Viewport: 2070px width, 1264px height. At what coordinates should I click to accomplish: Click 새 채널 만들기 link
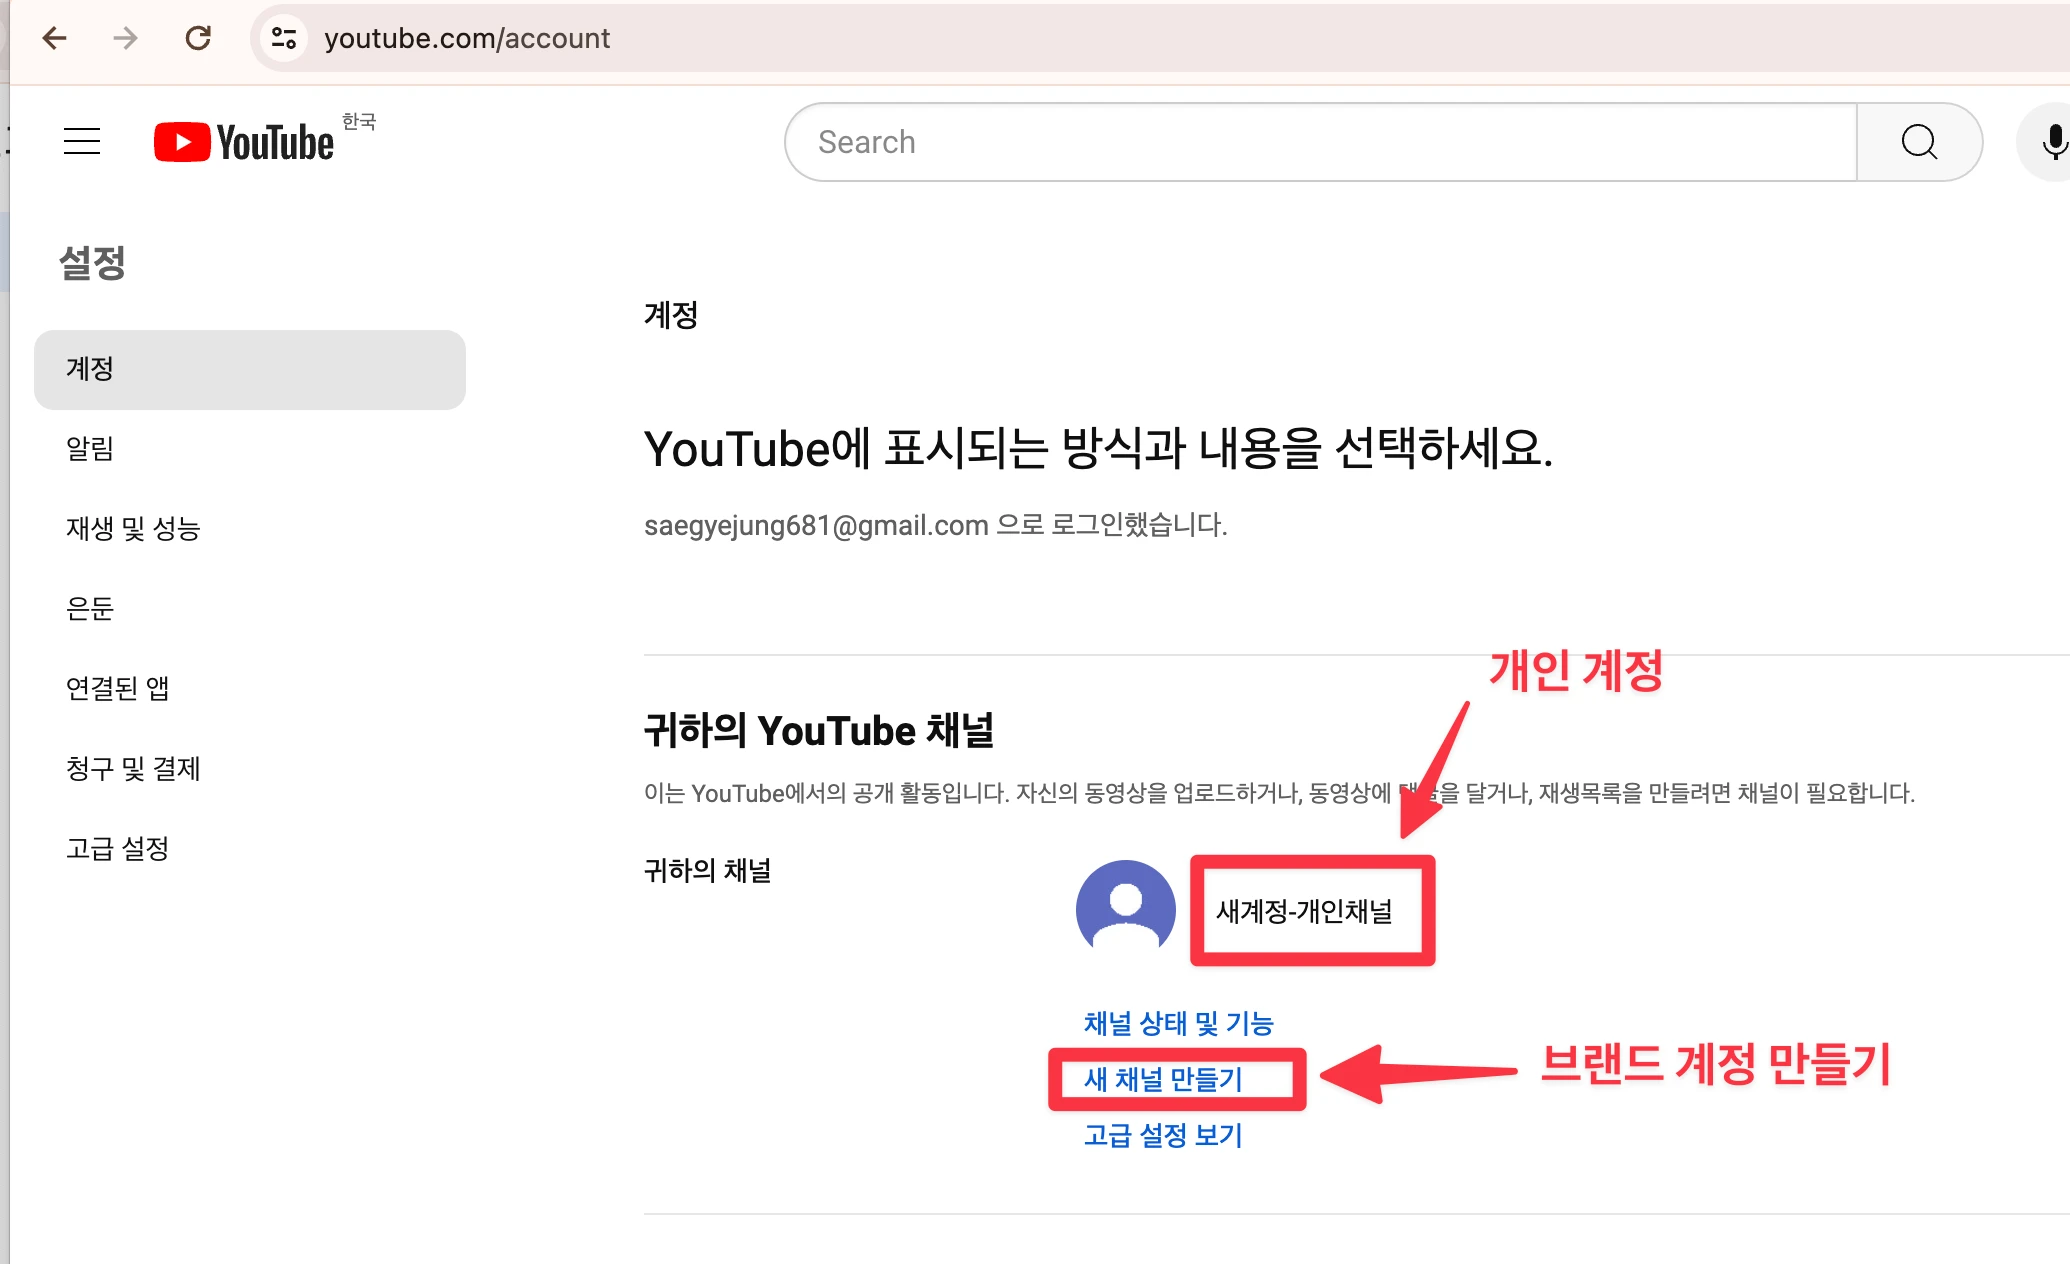click(1163, 1079)
